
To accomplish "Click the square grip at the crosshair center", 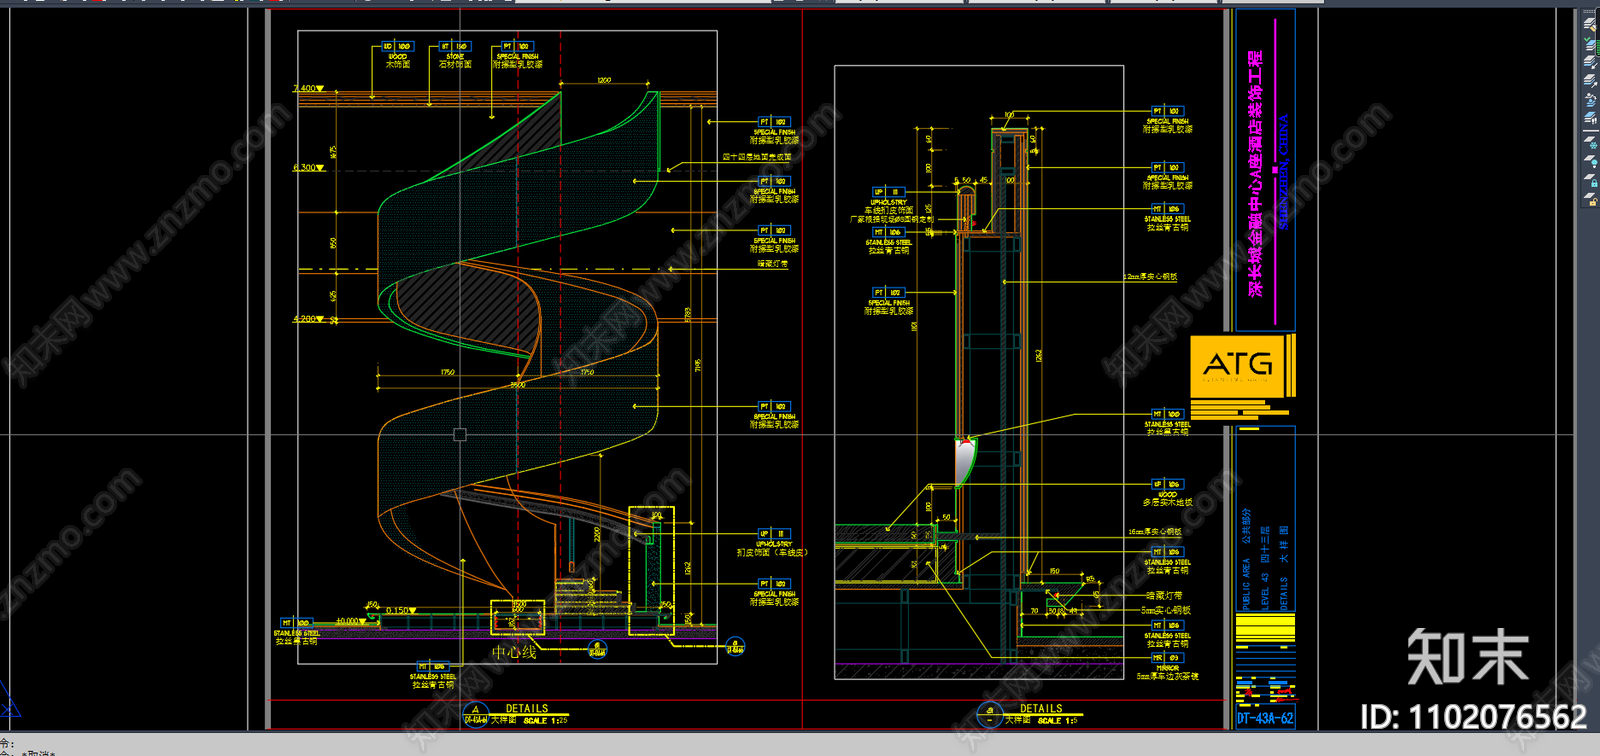I will [460, 435].
